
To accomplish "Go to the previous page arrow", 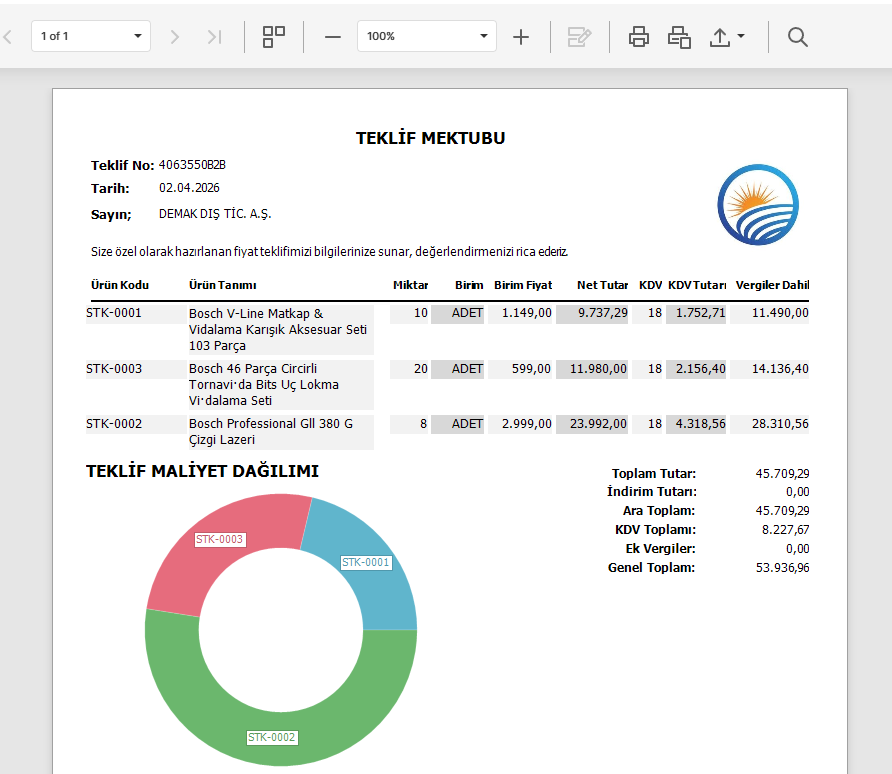I will [8, 37].
